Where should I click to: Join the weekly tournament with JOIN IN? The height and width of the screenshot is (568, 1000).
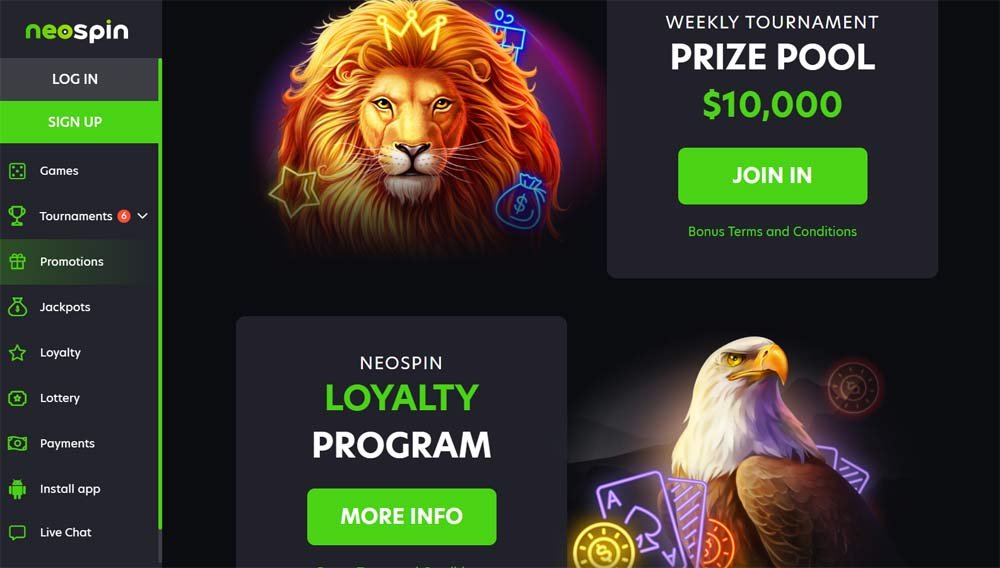pyautogui.click(x=772, y=176)
